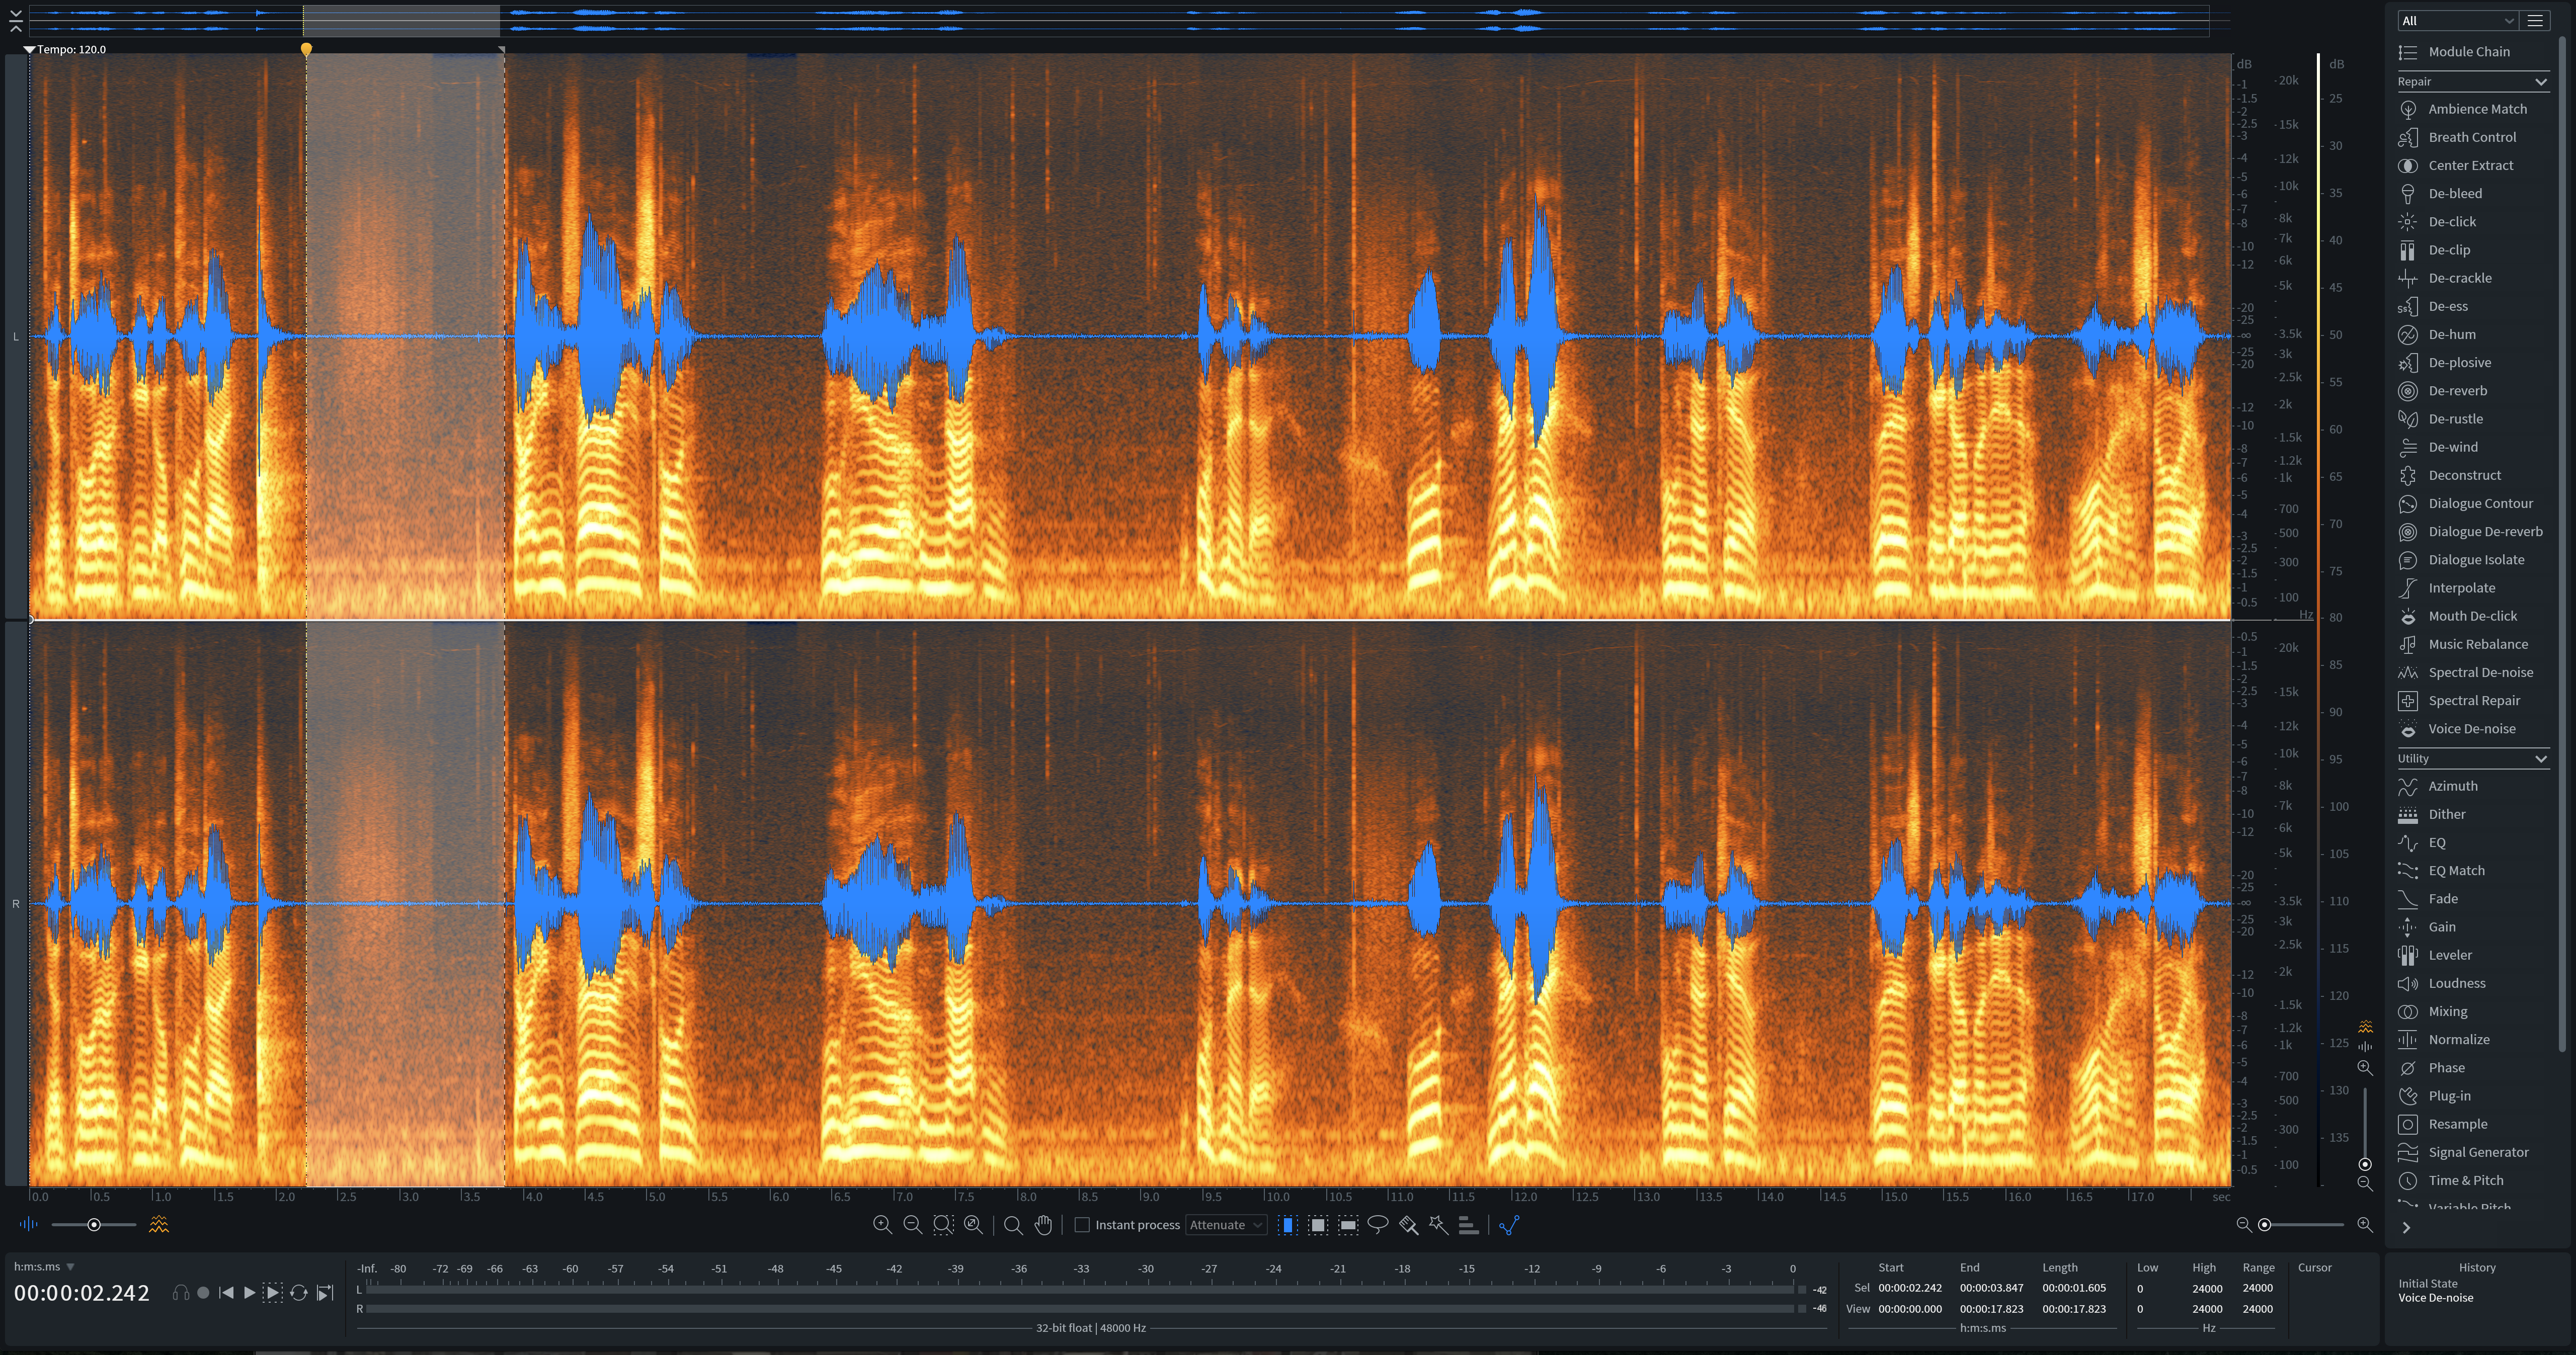Select the Magic Wand tool
Image resolution: width=2576 pixels, height=1355 pixels.
pos(1439,1225)
